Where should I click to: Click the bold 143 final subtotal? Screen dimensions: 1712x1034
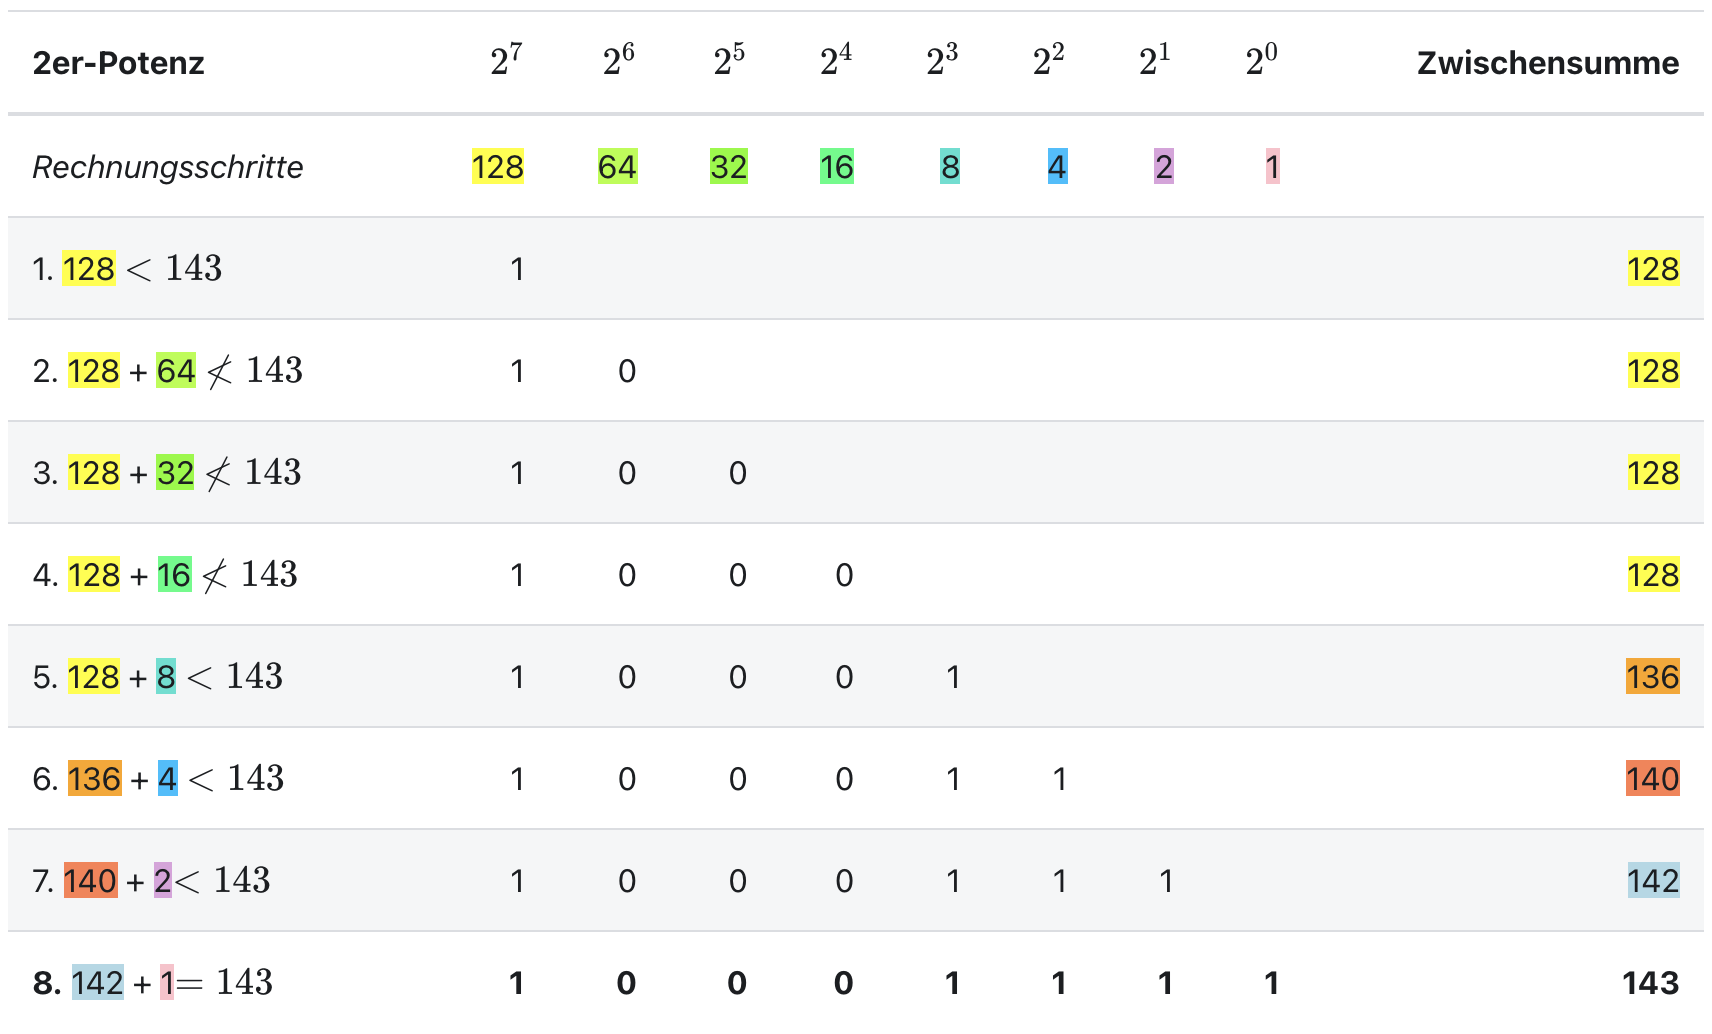1650,983
